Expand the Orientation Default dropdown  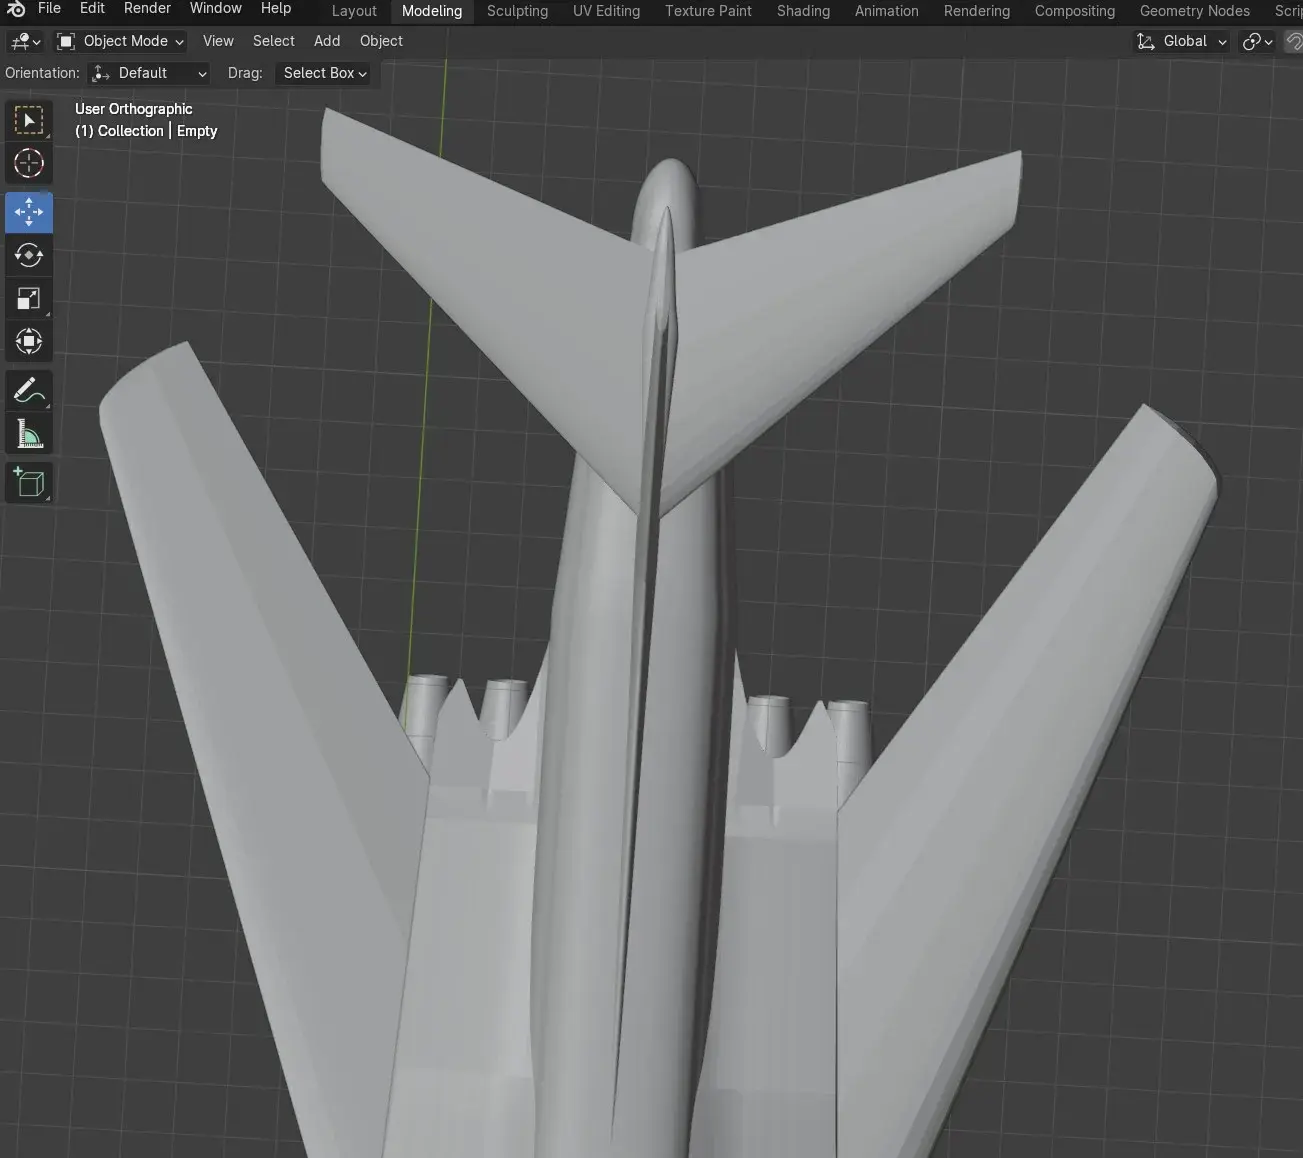pyautogui.click(x=149, y=73)
